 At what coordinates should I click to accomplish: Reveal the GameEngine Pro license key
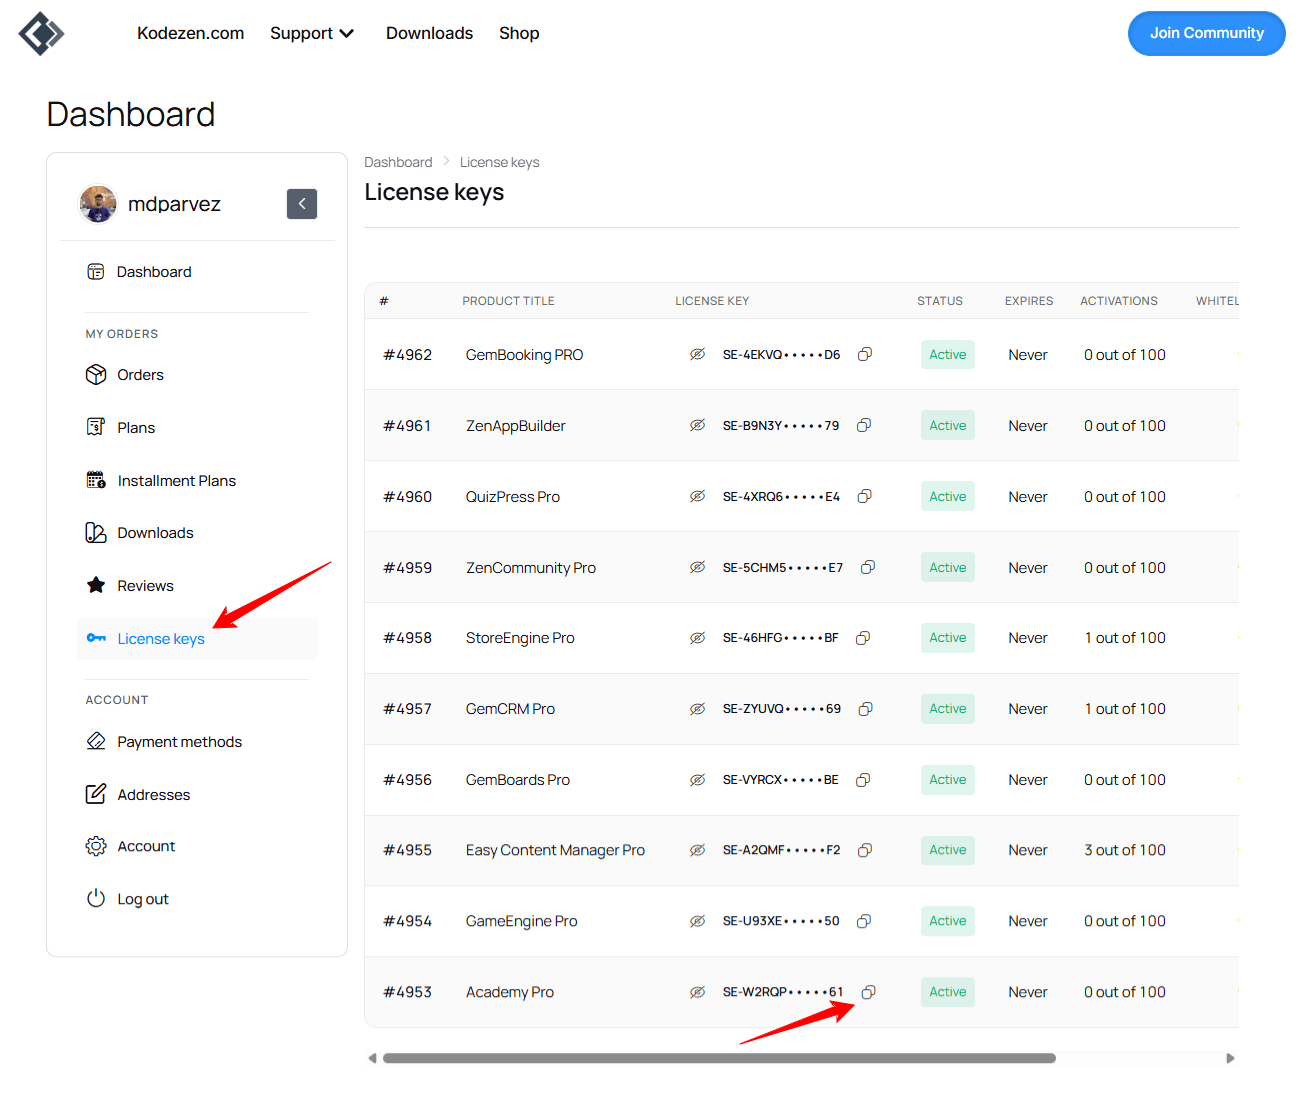pyautogui.click(x=698, y=921)
